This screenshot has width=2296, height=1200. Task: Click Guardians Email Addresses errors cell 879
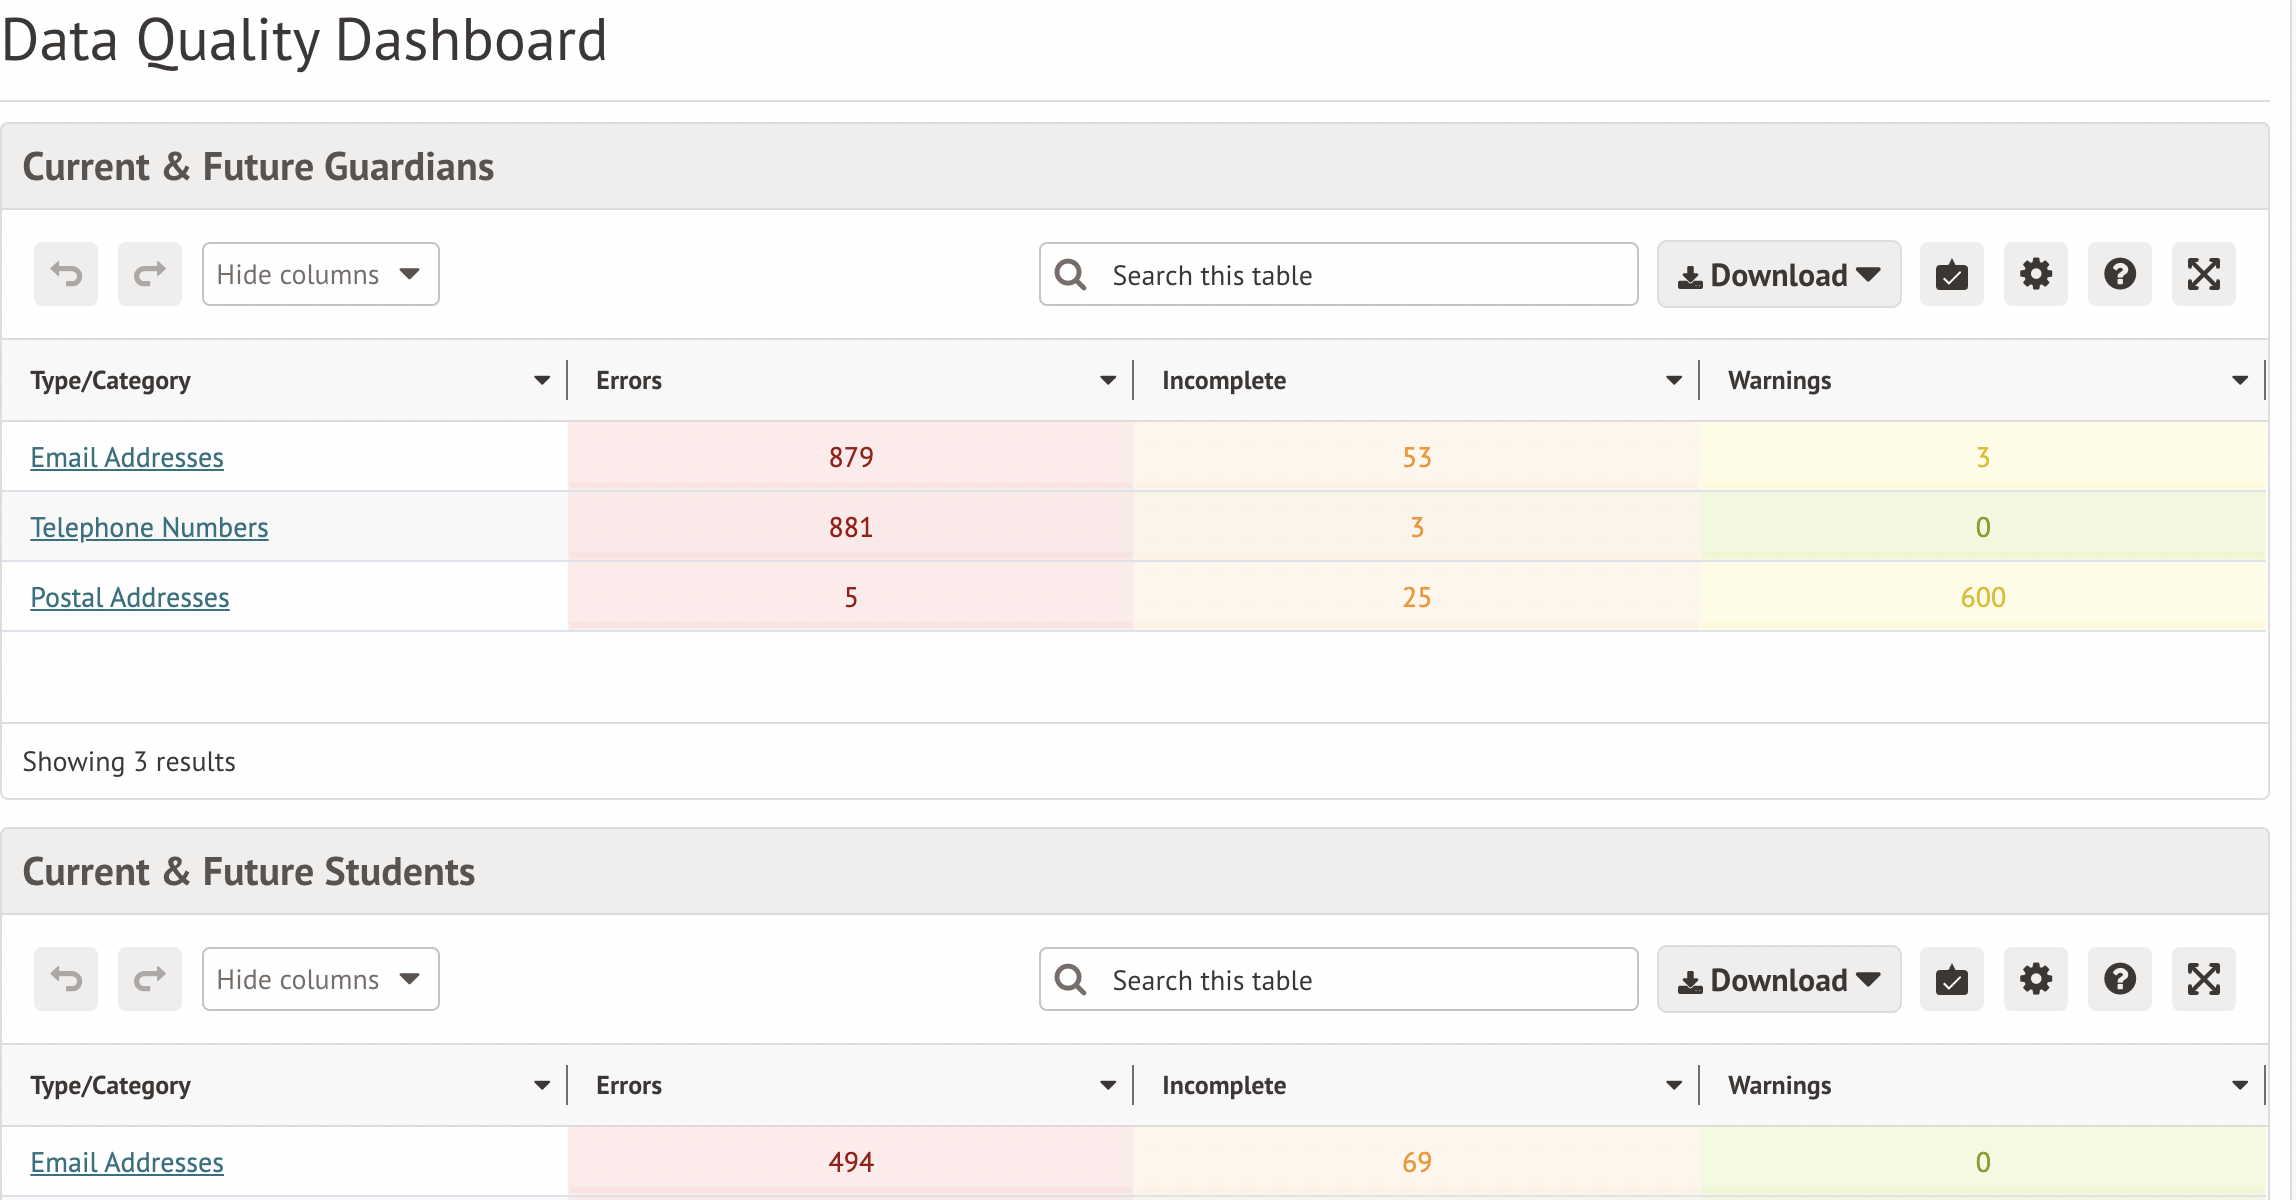[x=850, y=457]
